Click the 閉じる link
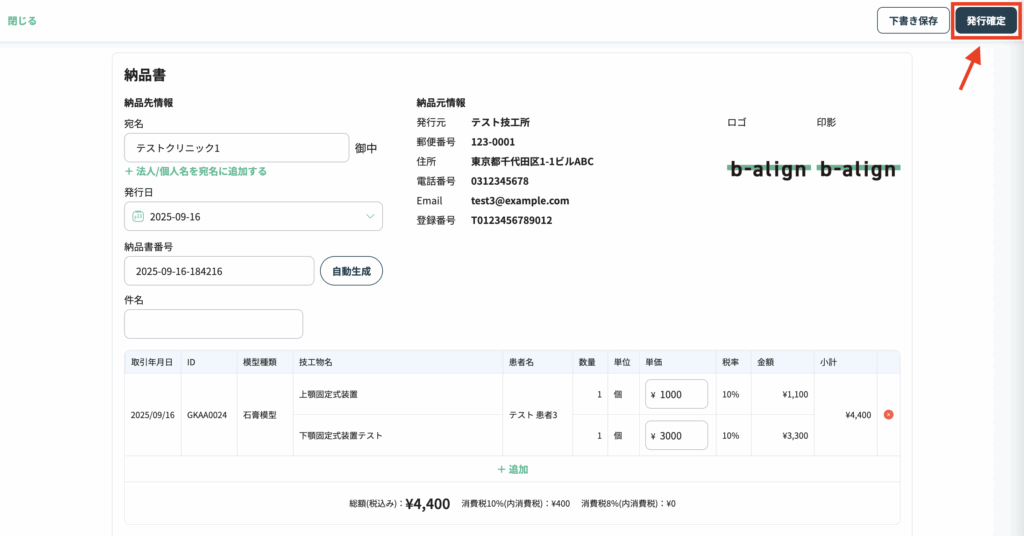The height and width of the screenshot is (536, 1024). [x=22, y=21]
